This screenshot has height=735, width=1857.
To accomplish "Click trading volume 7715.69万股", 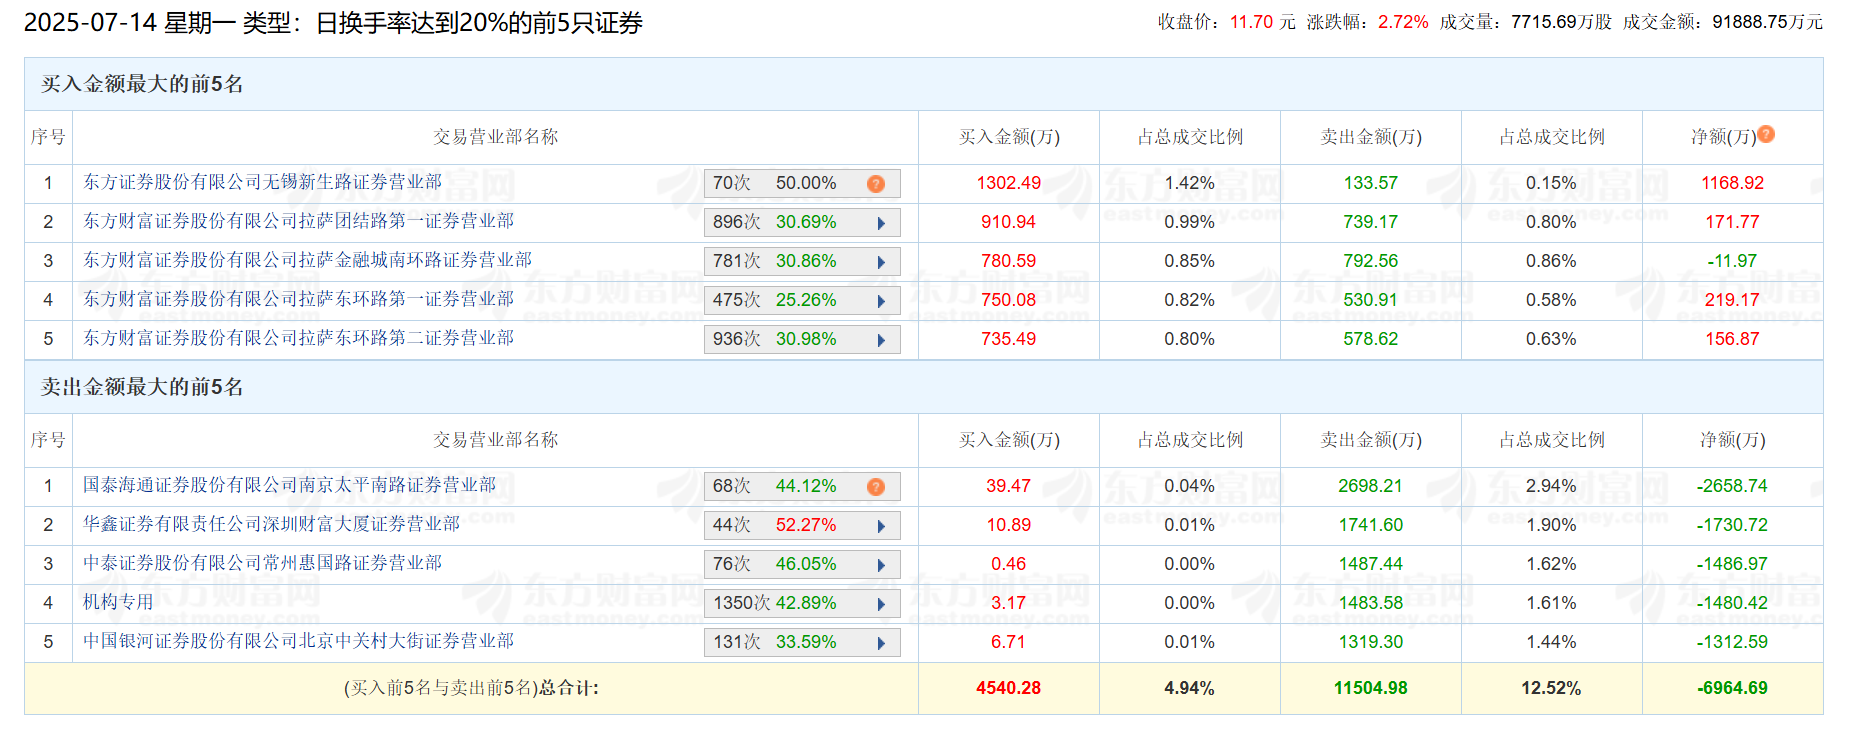I will (1561, 22).
